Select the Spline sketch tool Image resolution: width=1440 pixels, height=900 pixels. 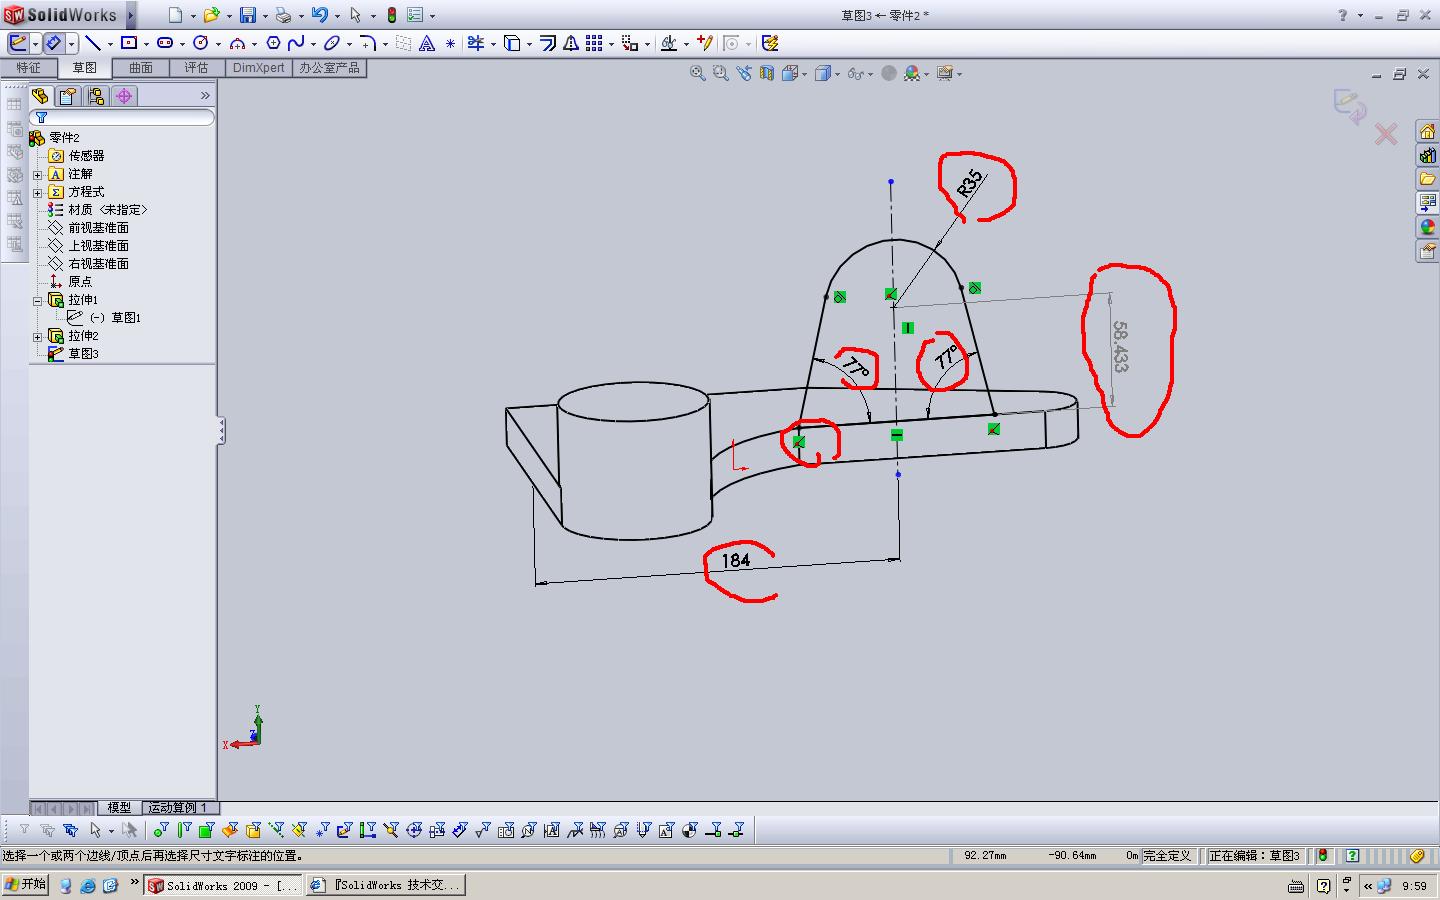point(296,43)
